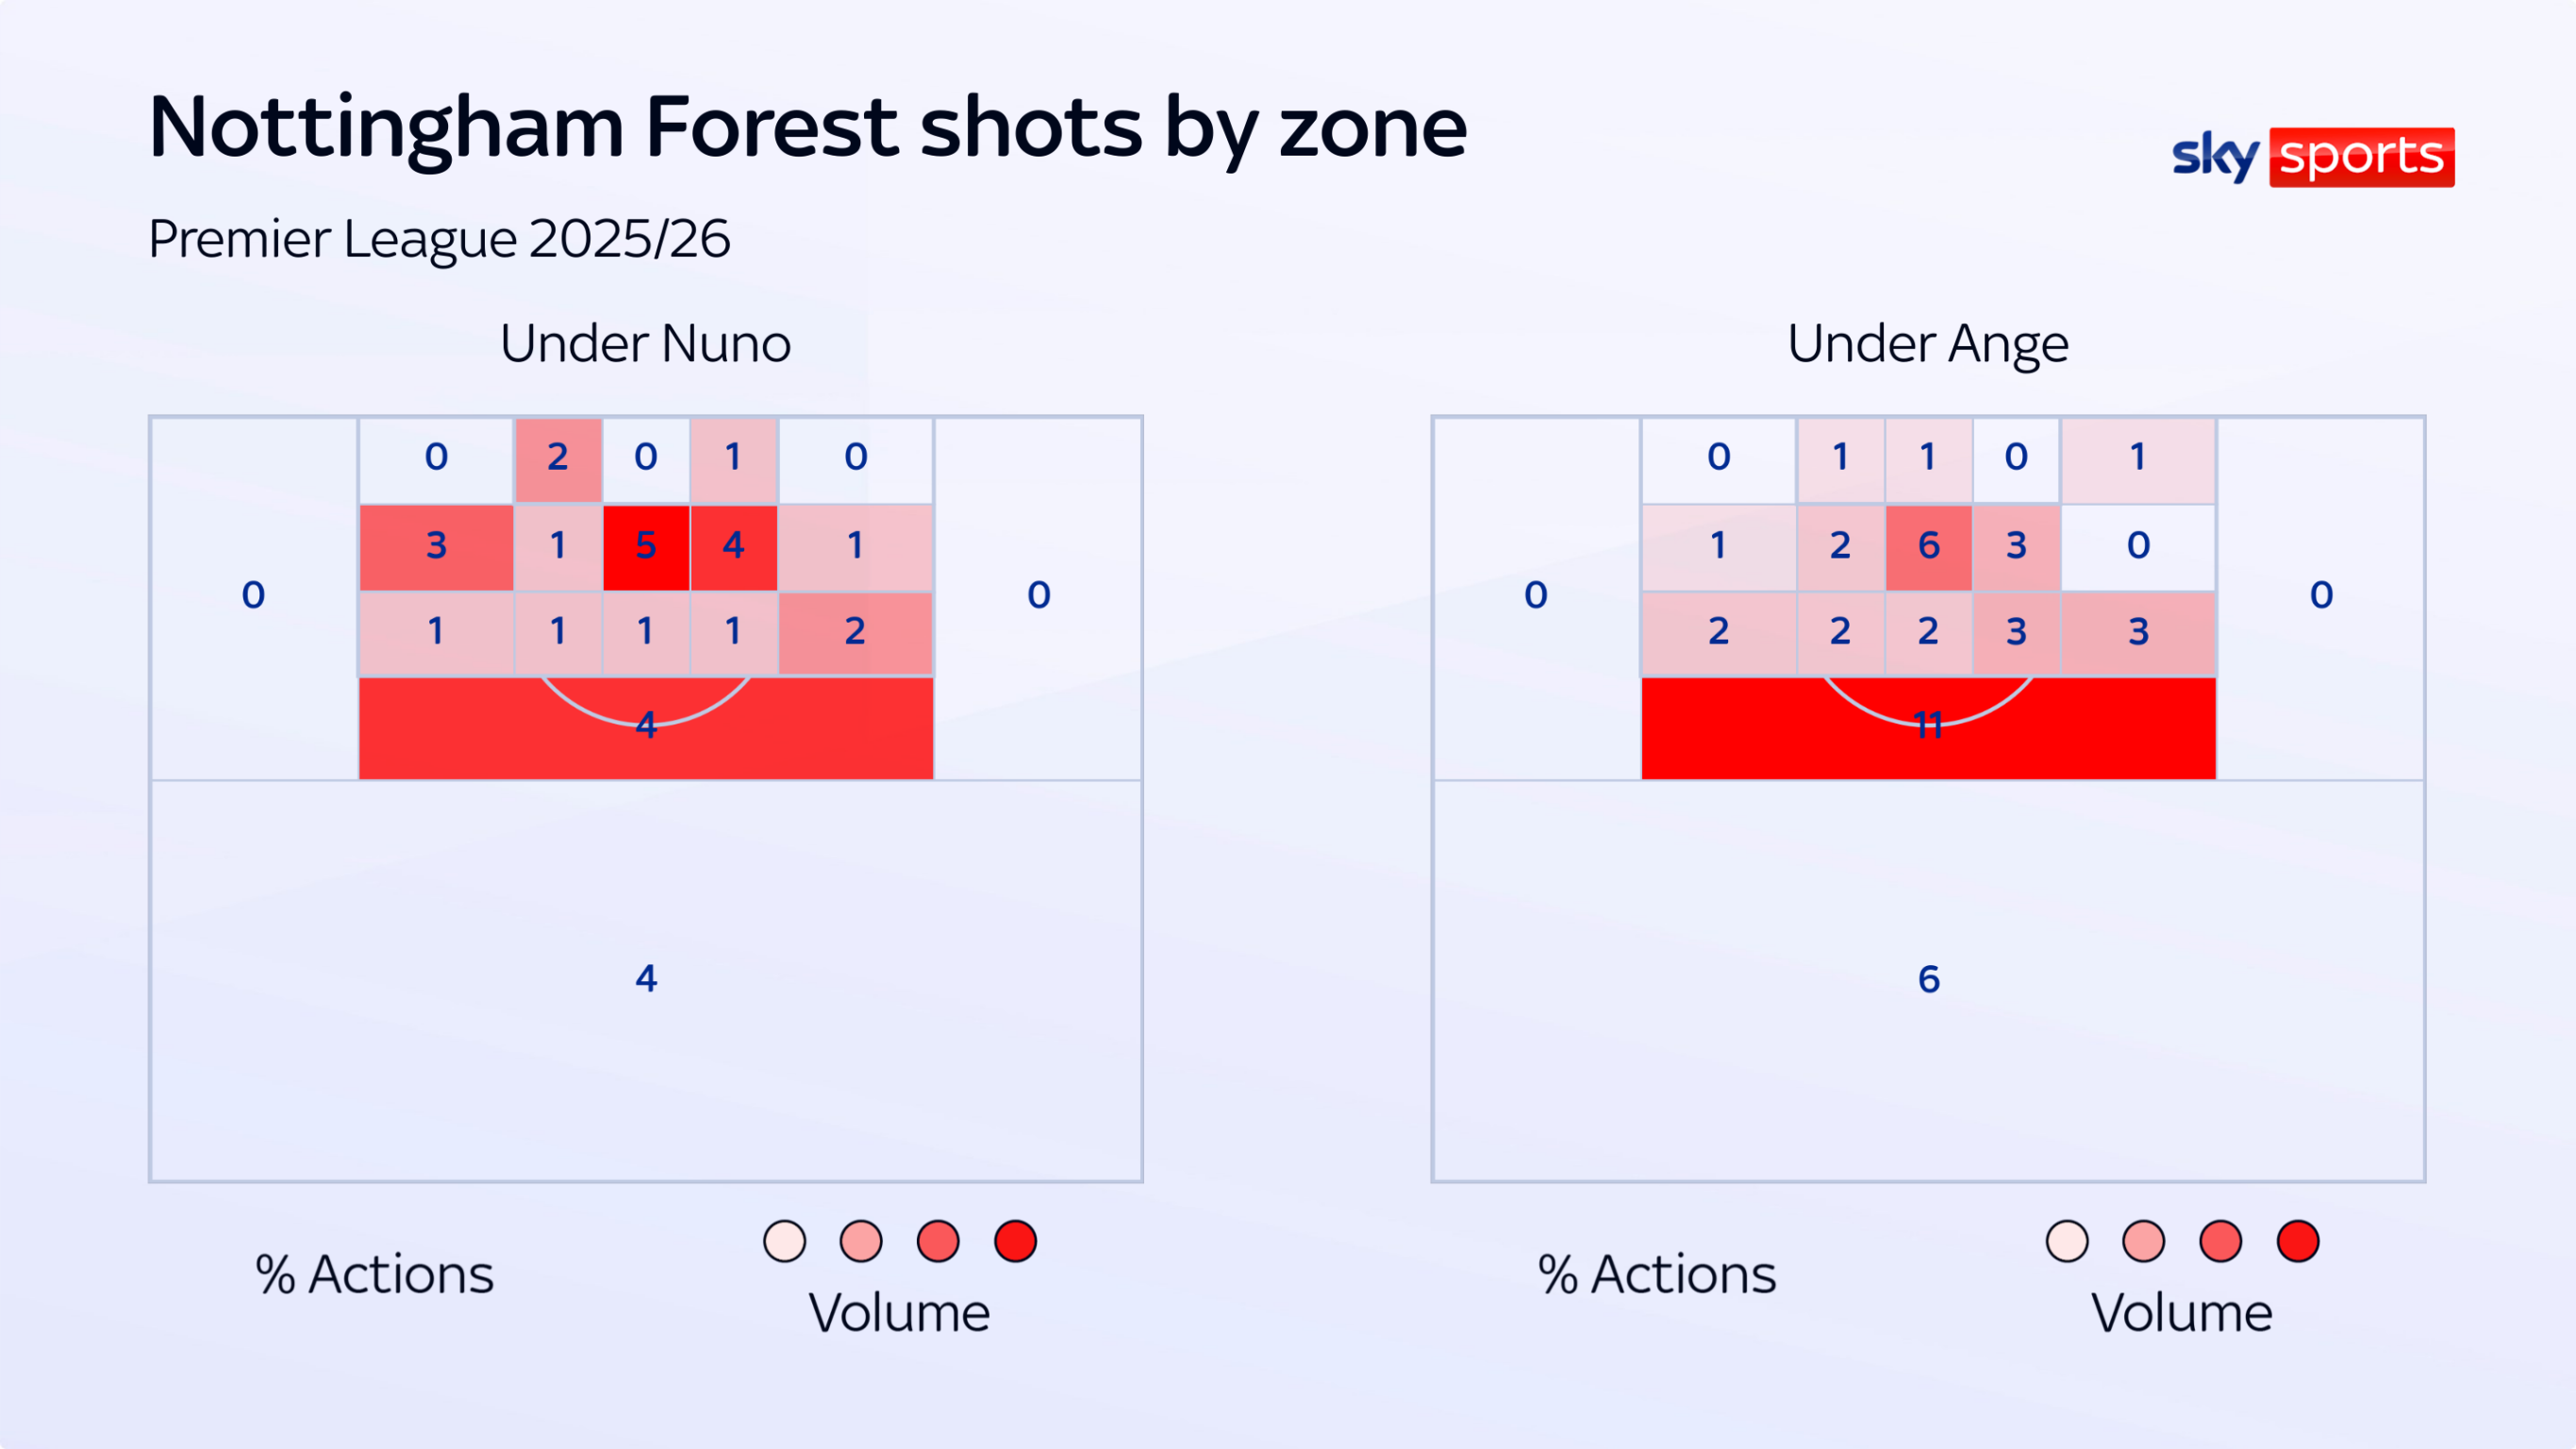The width and height of the screenshot is (2576, 1449).
Task: Click the "Volume" label below Ange chart
Action: coord(2181,1312)
